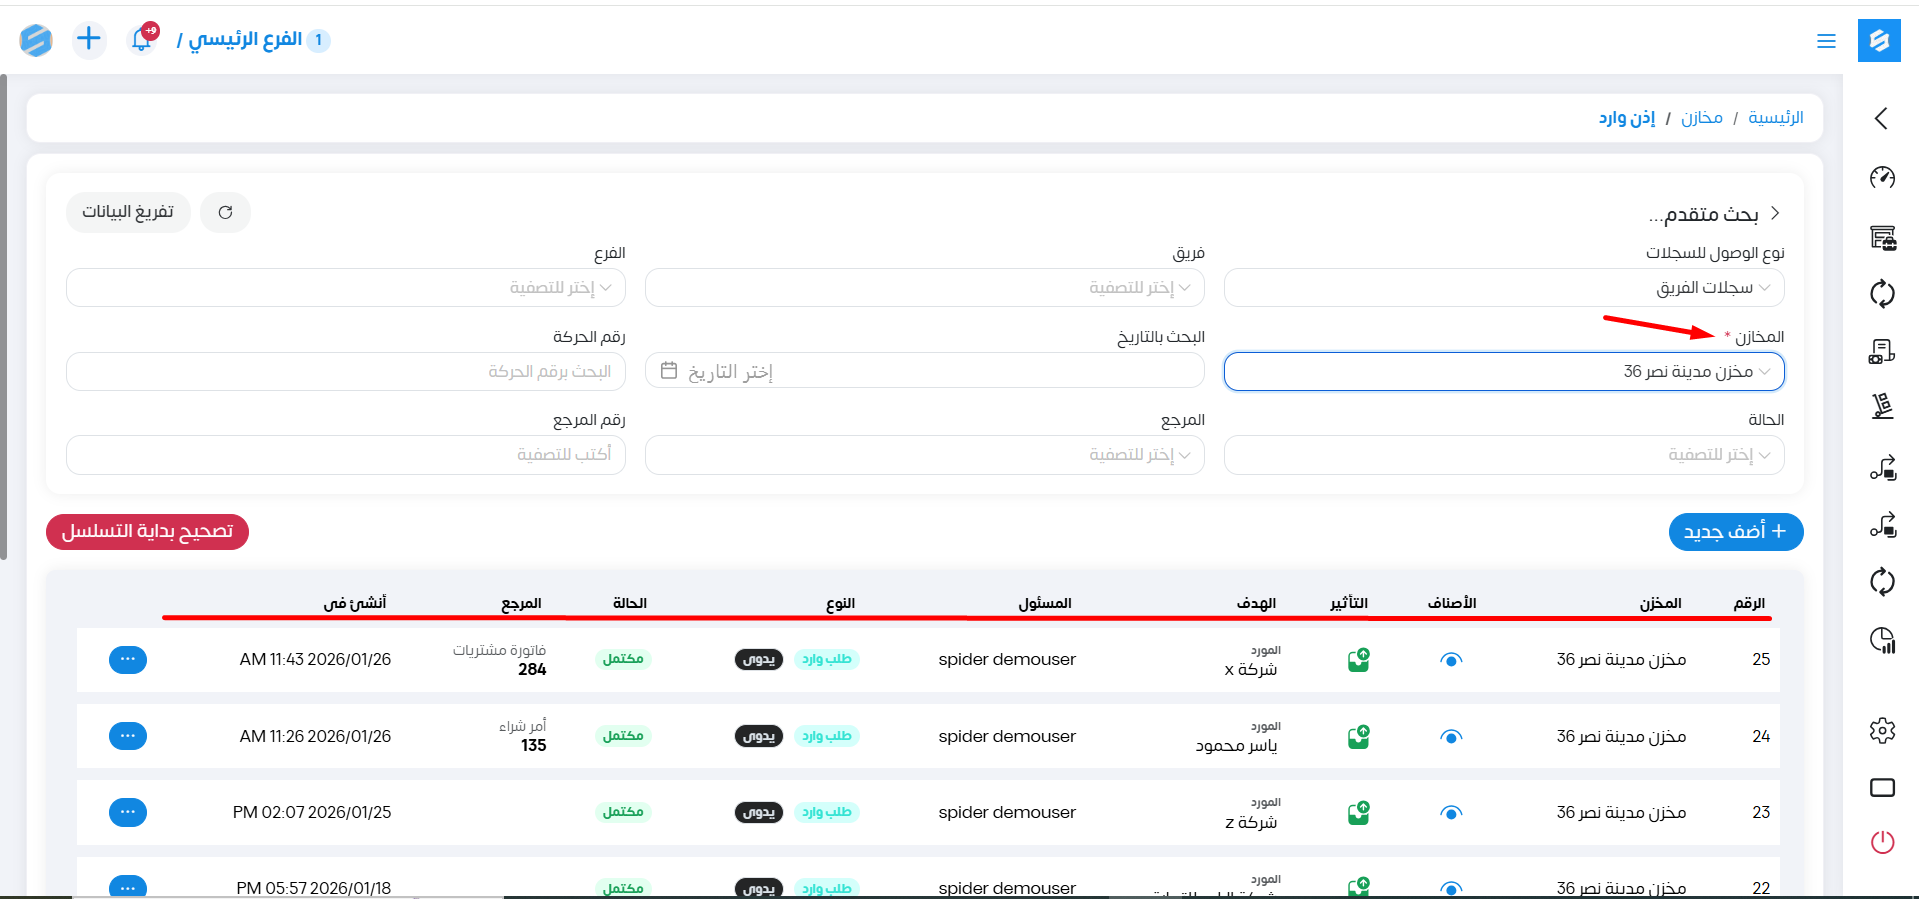Screen dimensions: 1919x899
Task: Click the hamburger menu icon
Action: click(1826, 41)
